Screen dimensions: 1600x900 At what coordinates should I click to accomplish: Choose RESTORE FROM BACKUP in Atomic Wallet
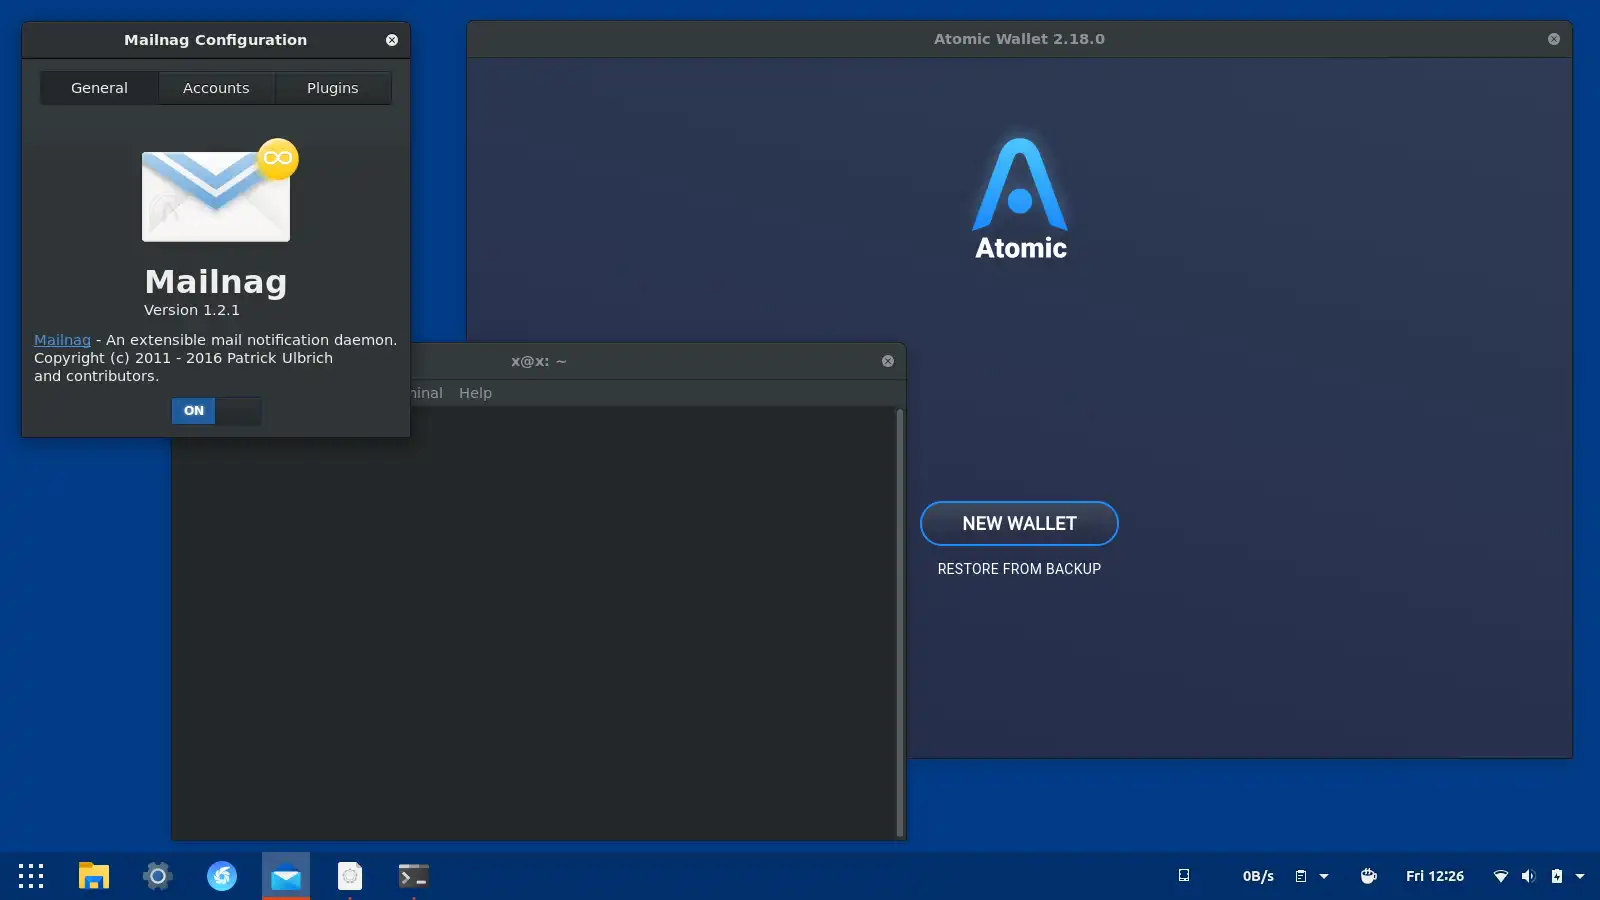[x=1019, y=569]
